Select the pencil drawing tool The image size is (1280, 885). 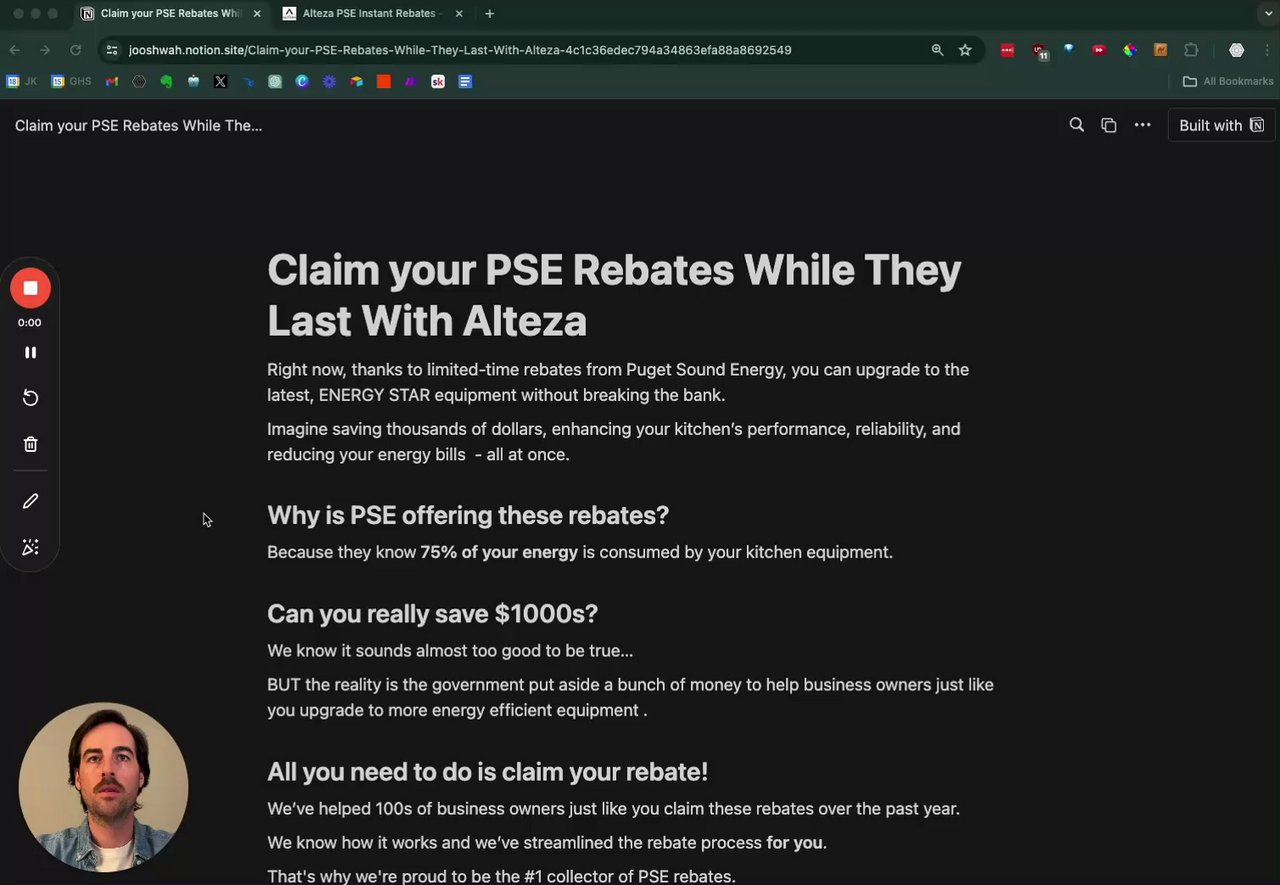[x=30, y=501]
